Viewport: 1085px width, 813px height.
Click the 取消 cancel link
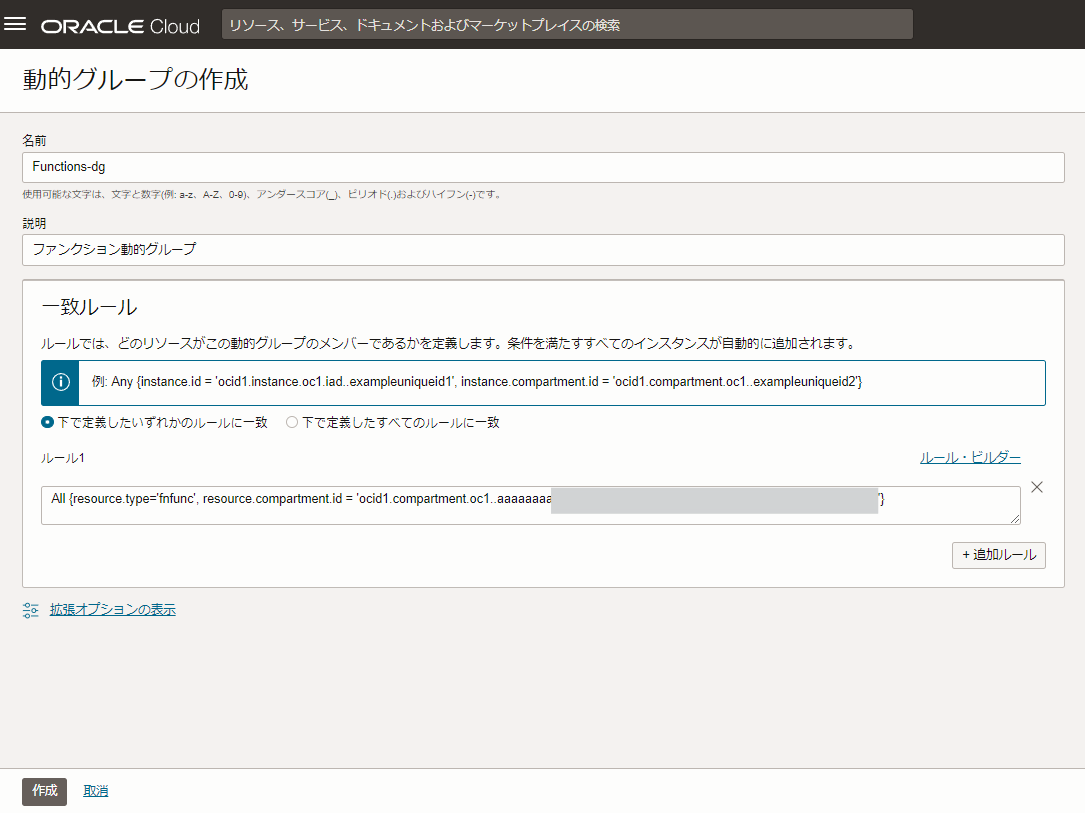tap(95, 791)
